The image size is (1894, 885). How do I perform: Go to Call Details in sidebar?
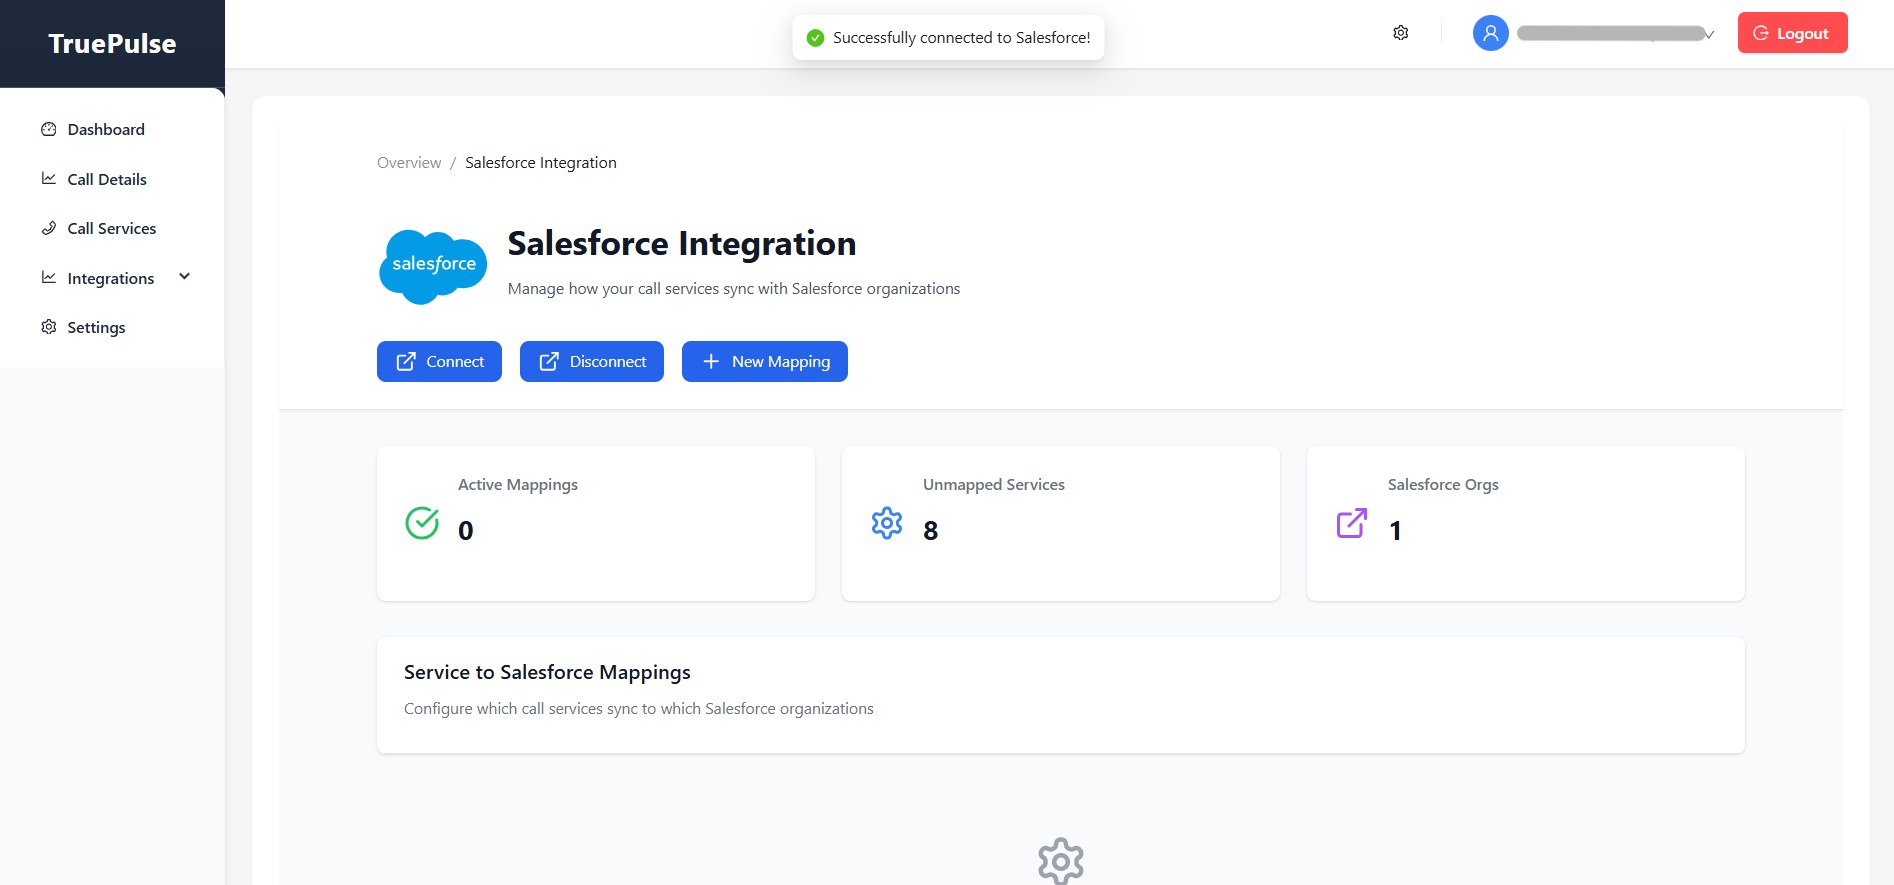point(106,179)
